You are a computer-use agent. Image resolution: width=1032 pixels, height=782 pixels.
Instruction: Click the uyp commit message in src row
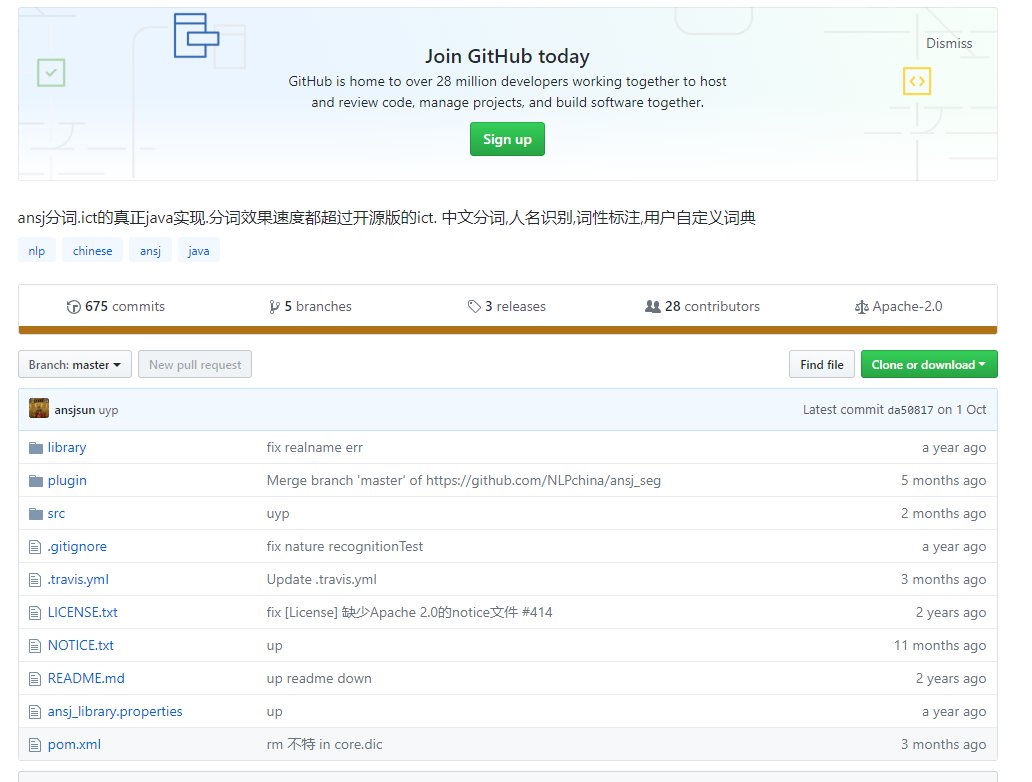pos(278,514)
